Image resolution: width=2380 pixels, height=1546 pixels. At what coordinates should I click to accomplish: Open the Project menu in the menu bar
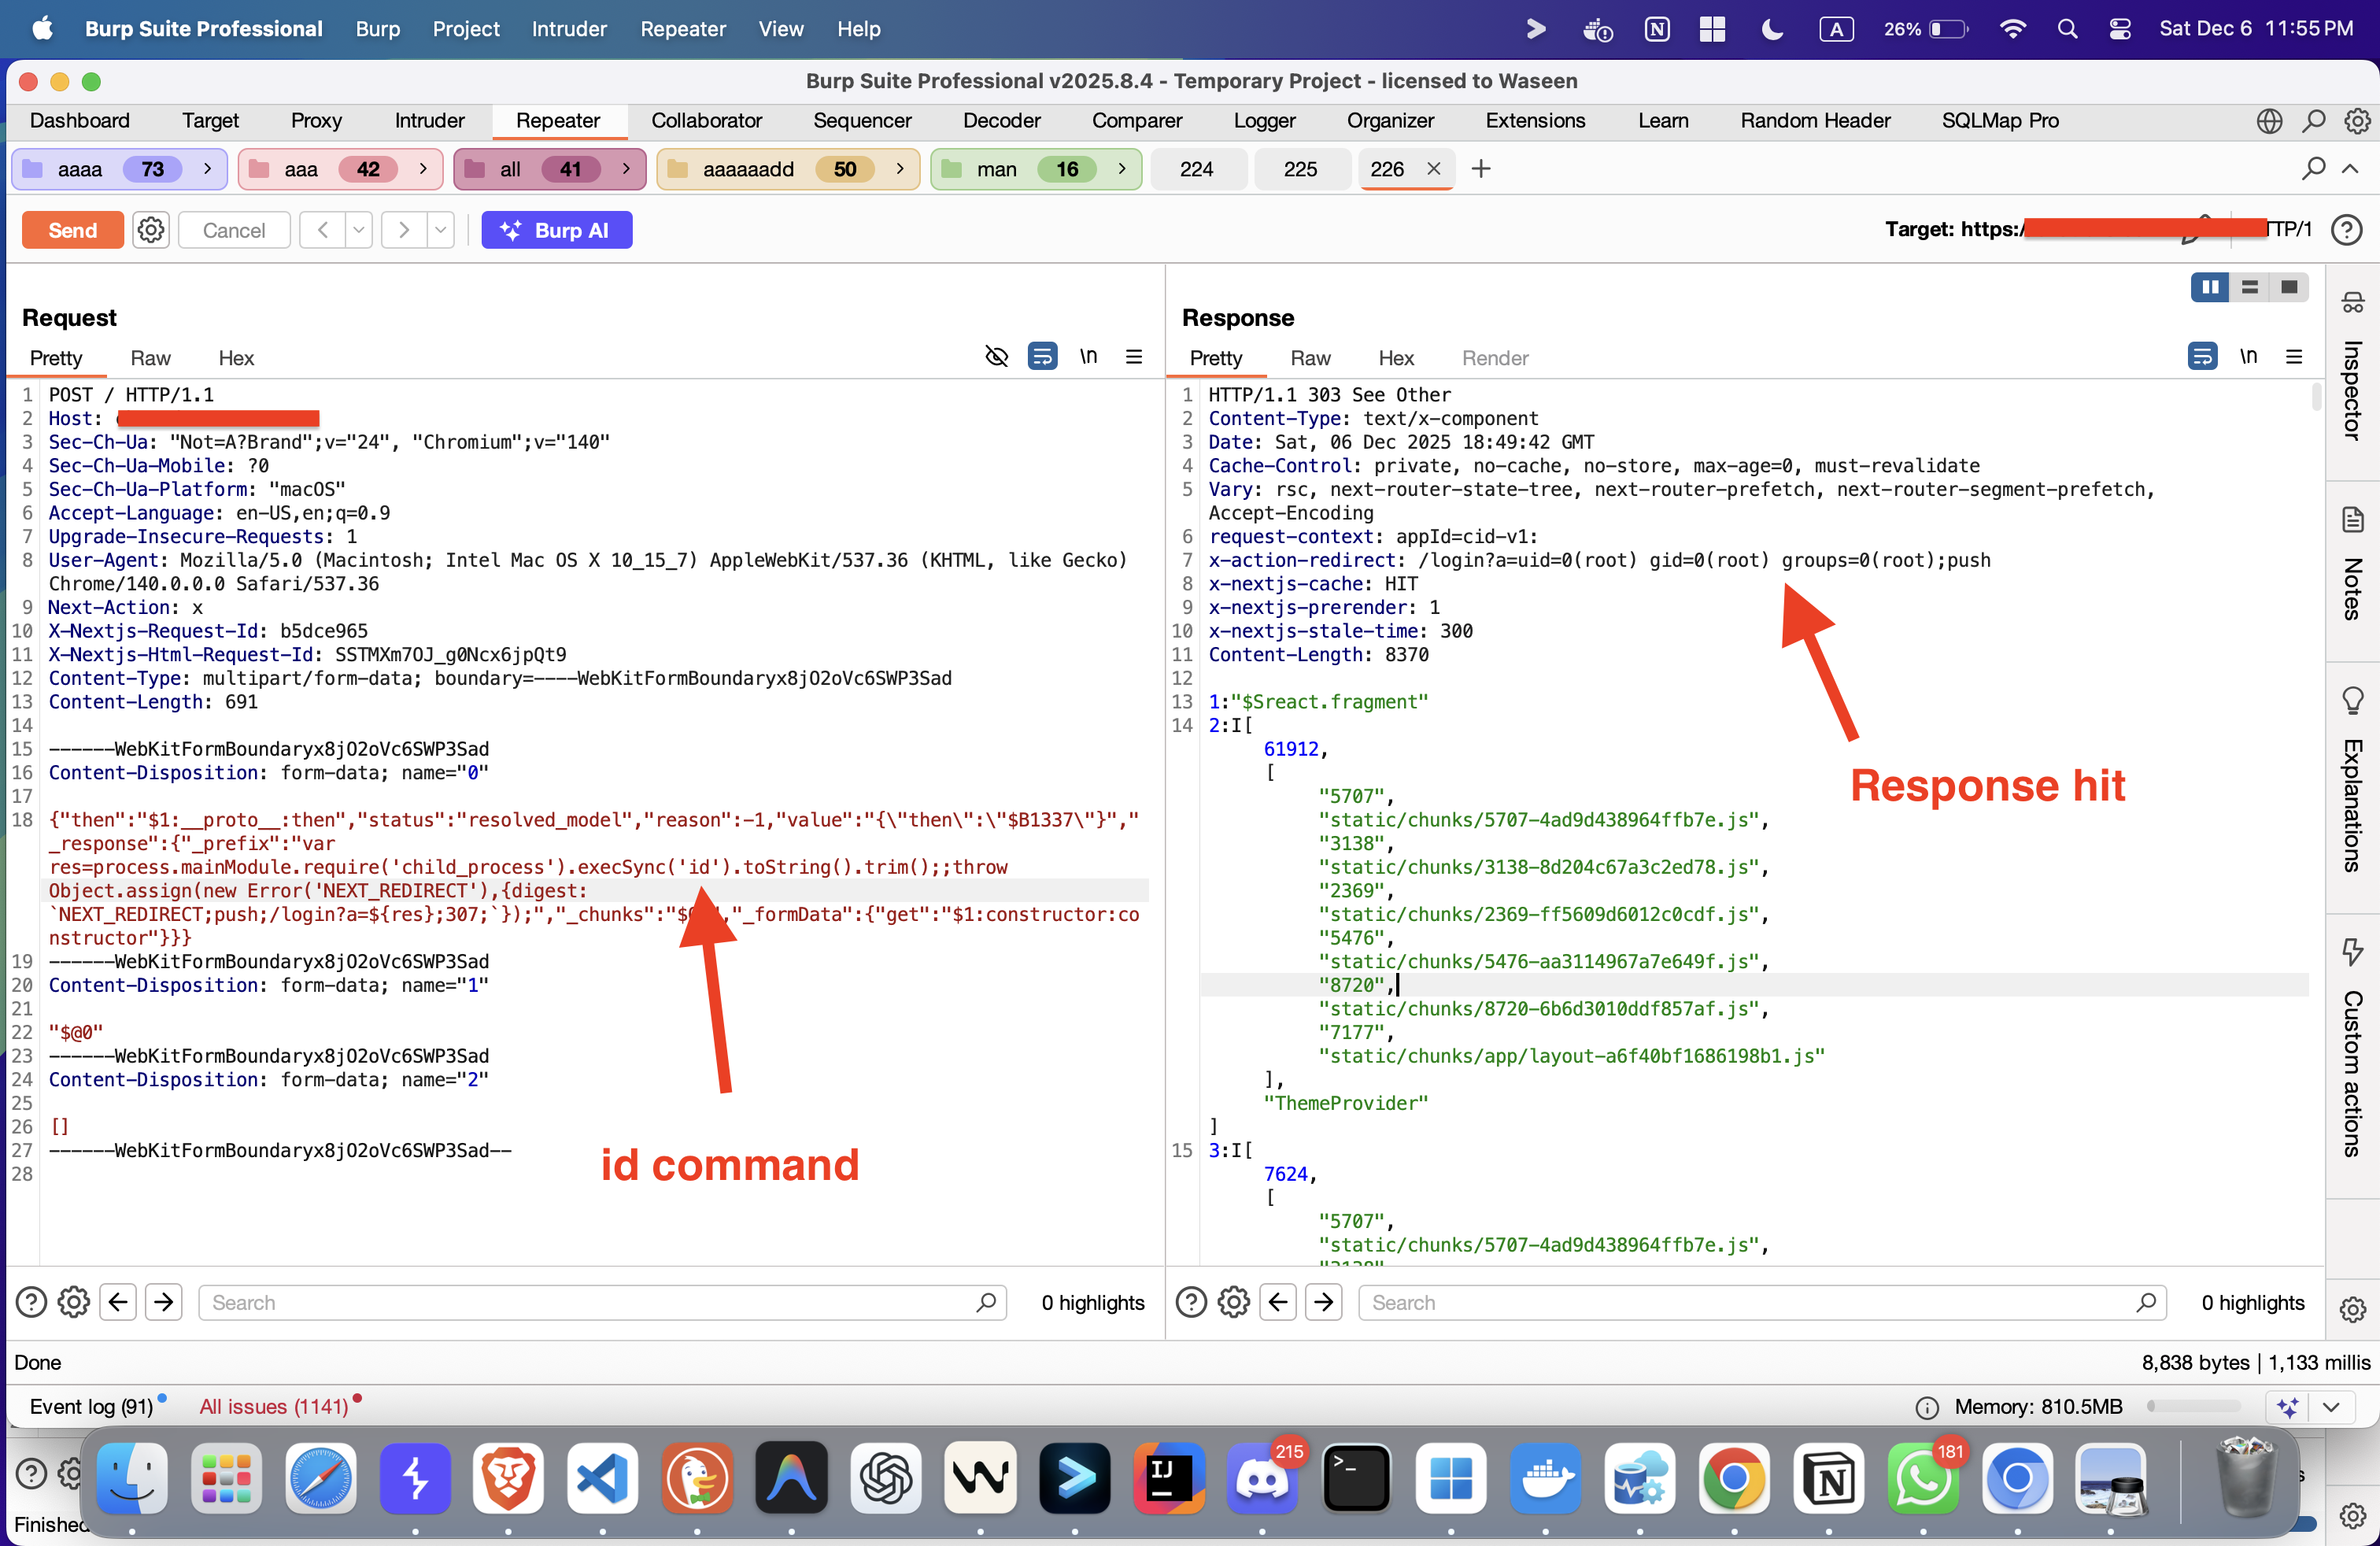click(466, 29)
